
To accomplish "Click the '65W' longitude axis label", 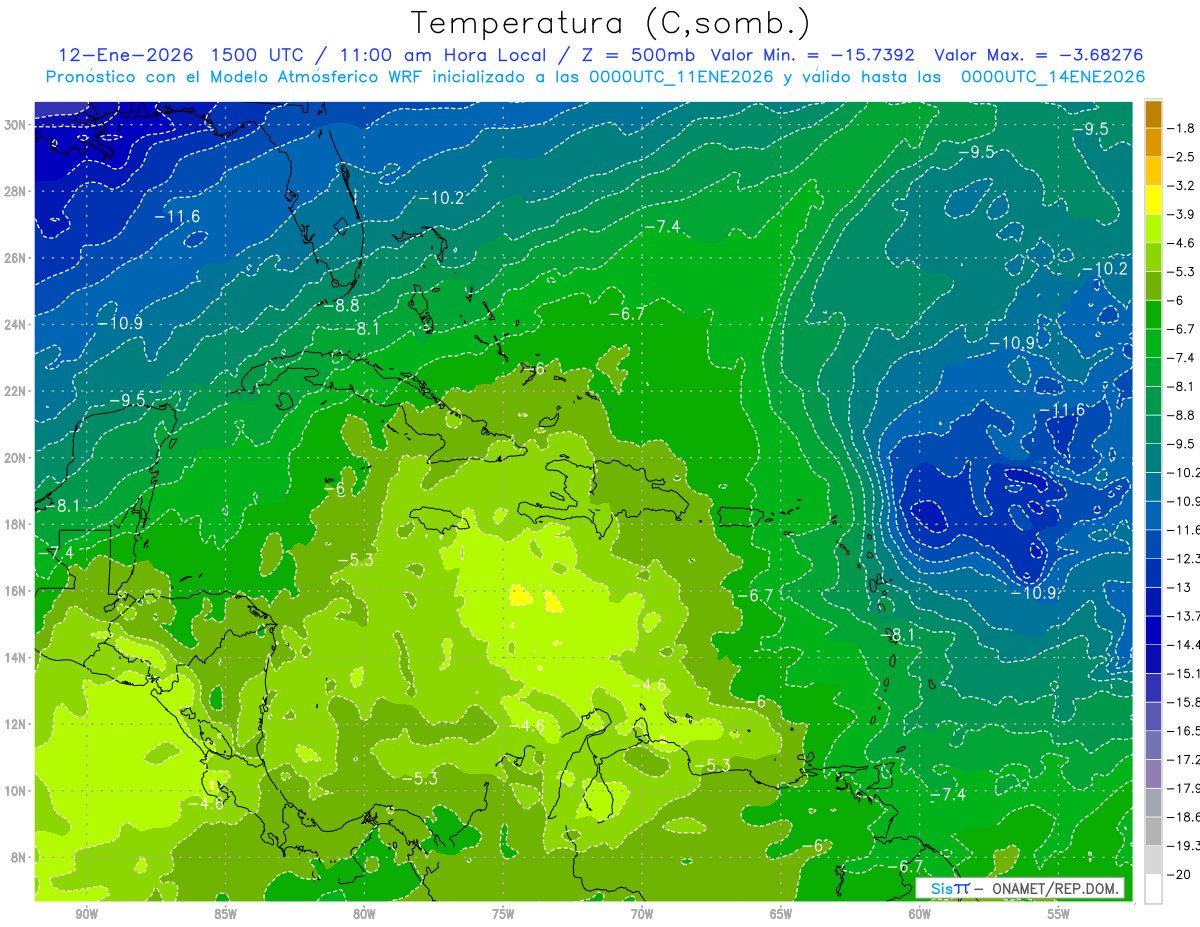I will coord(781,914).
